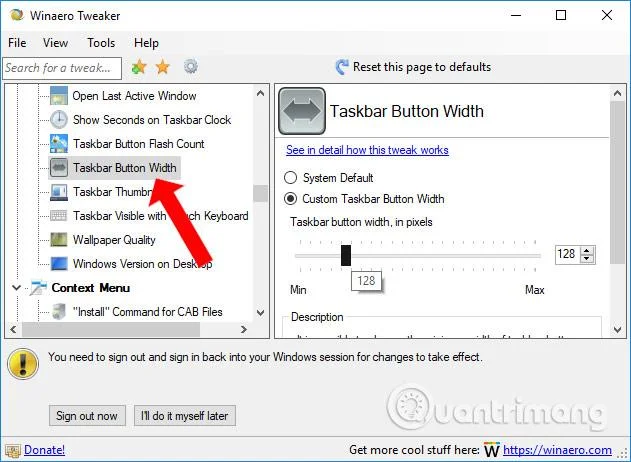Select Wallpaper Quality tree item
This screenshot has height=462, width=631.
[x=114, y=240]
